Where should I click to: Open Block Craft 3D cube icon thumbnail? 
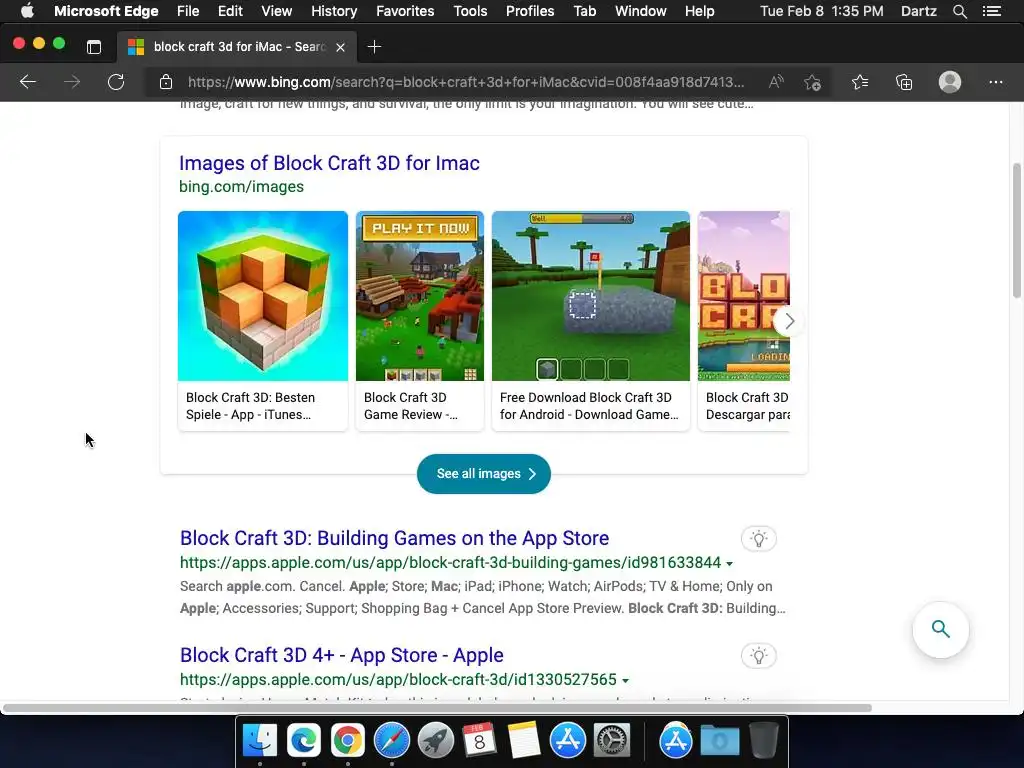click(263, 296)
